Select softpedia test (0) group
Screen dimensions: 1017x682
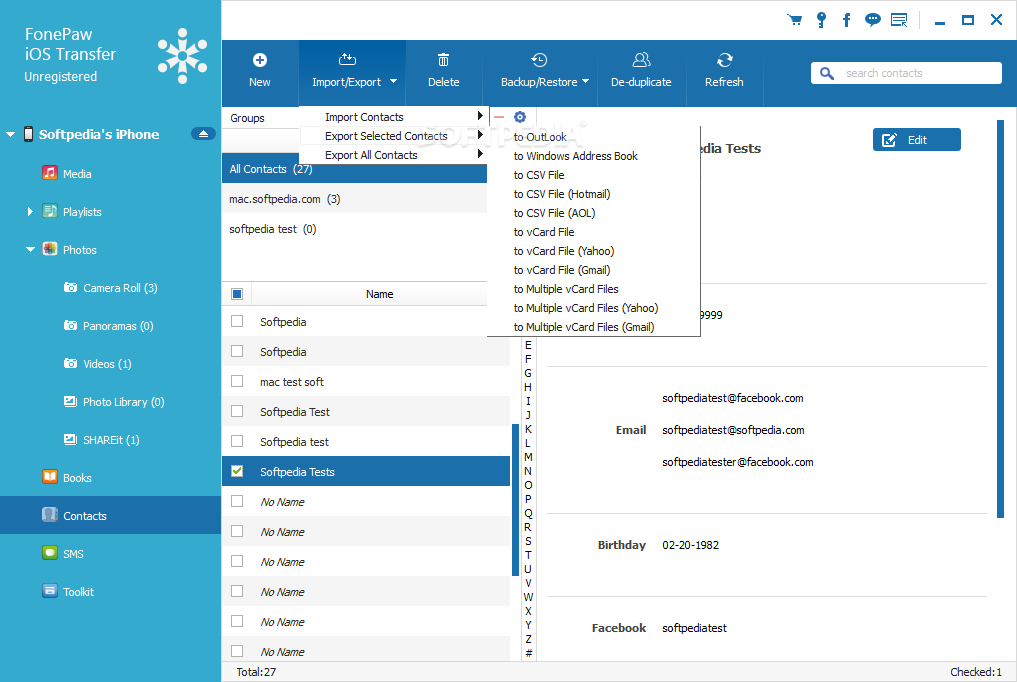(354, 229)
